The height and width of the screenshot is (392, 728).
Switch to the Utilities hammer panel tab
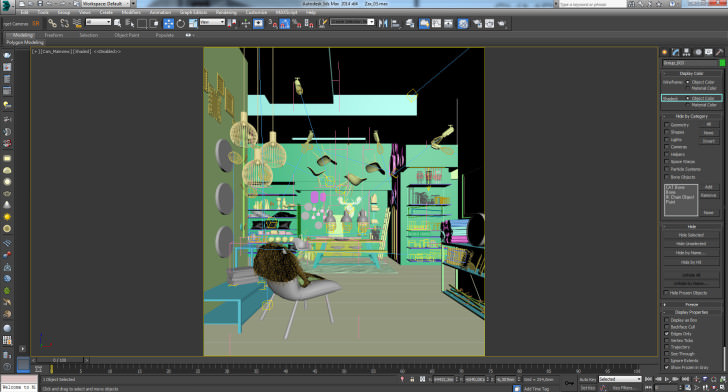pos(719,52)
